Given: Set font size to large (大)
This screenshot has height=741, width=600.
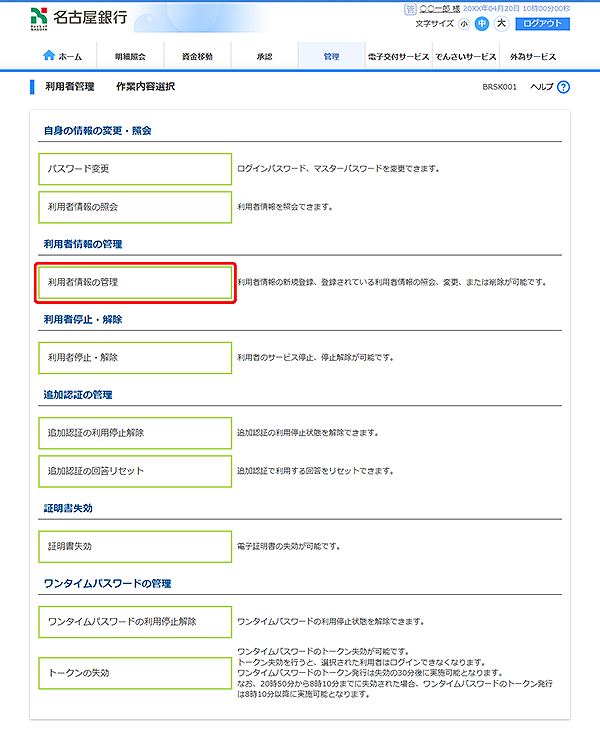Looking at the screenshot, I should coord(501,23).
